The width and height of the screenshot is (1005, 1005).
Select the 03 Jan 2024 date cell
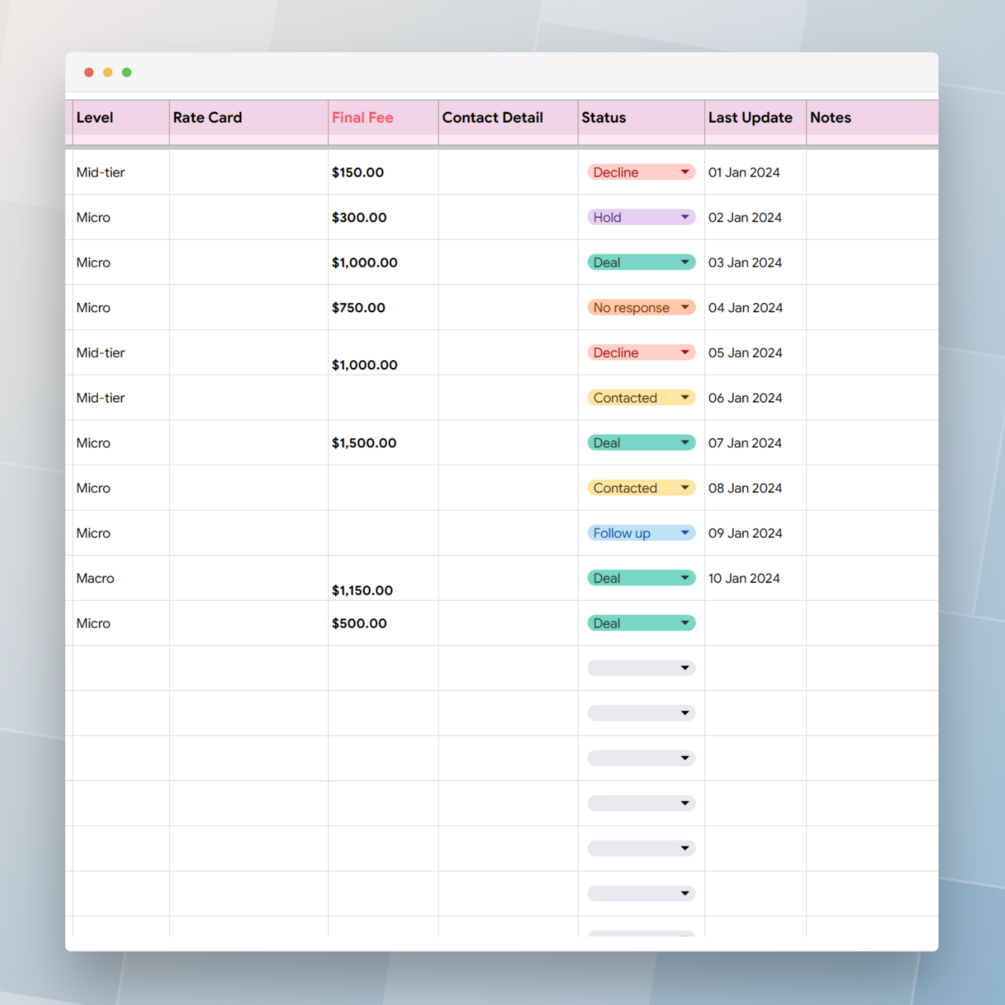(756, 263)
